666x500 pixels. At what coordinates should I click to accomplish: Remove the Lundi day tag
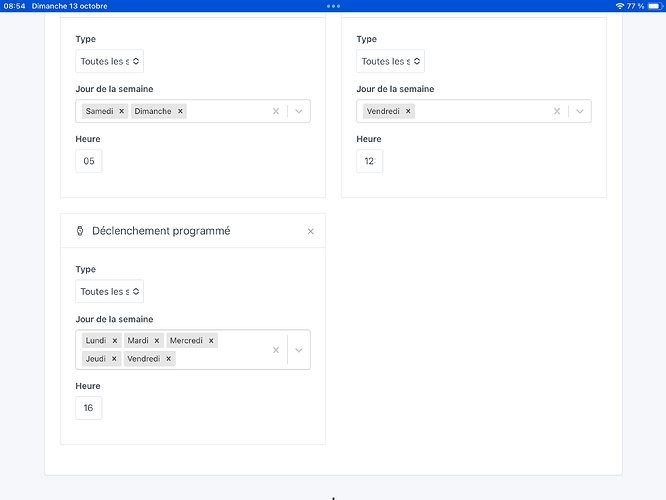[x=115, y=341]
